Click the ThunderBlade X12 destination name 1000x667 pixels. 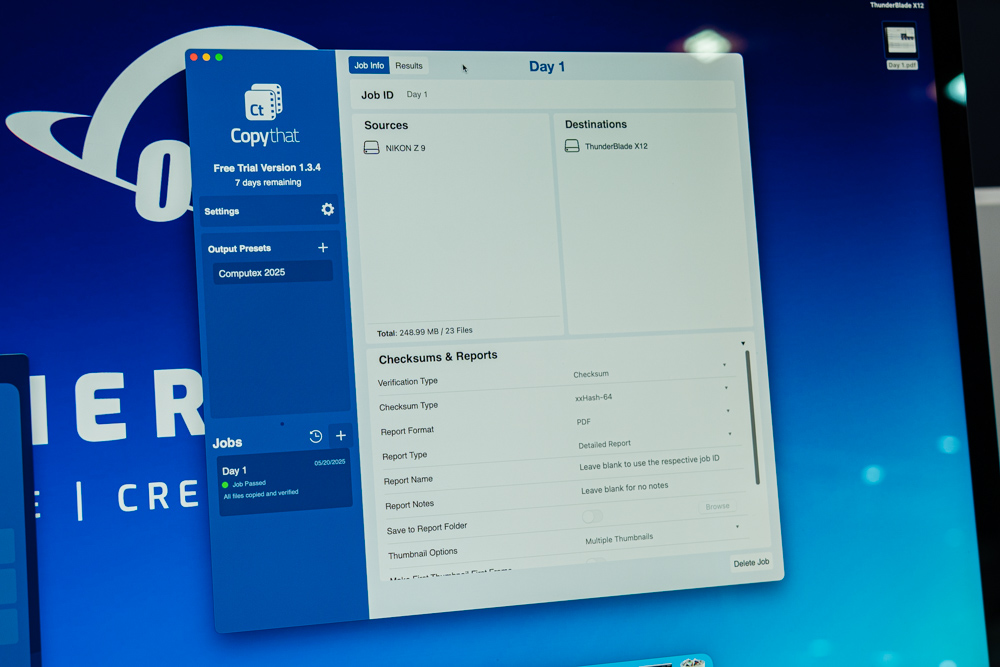616,146
